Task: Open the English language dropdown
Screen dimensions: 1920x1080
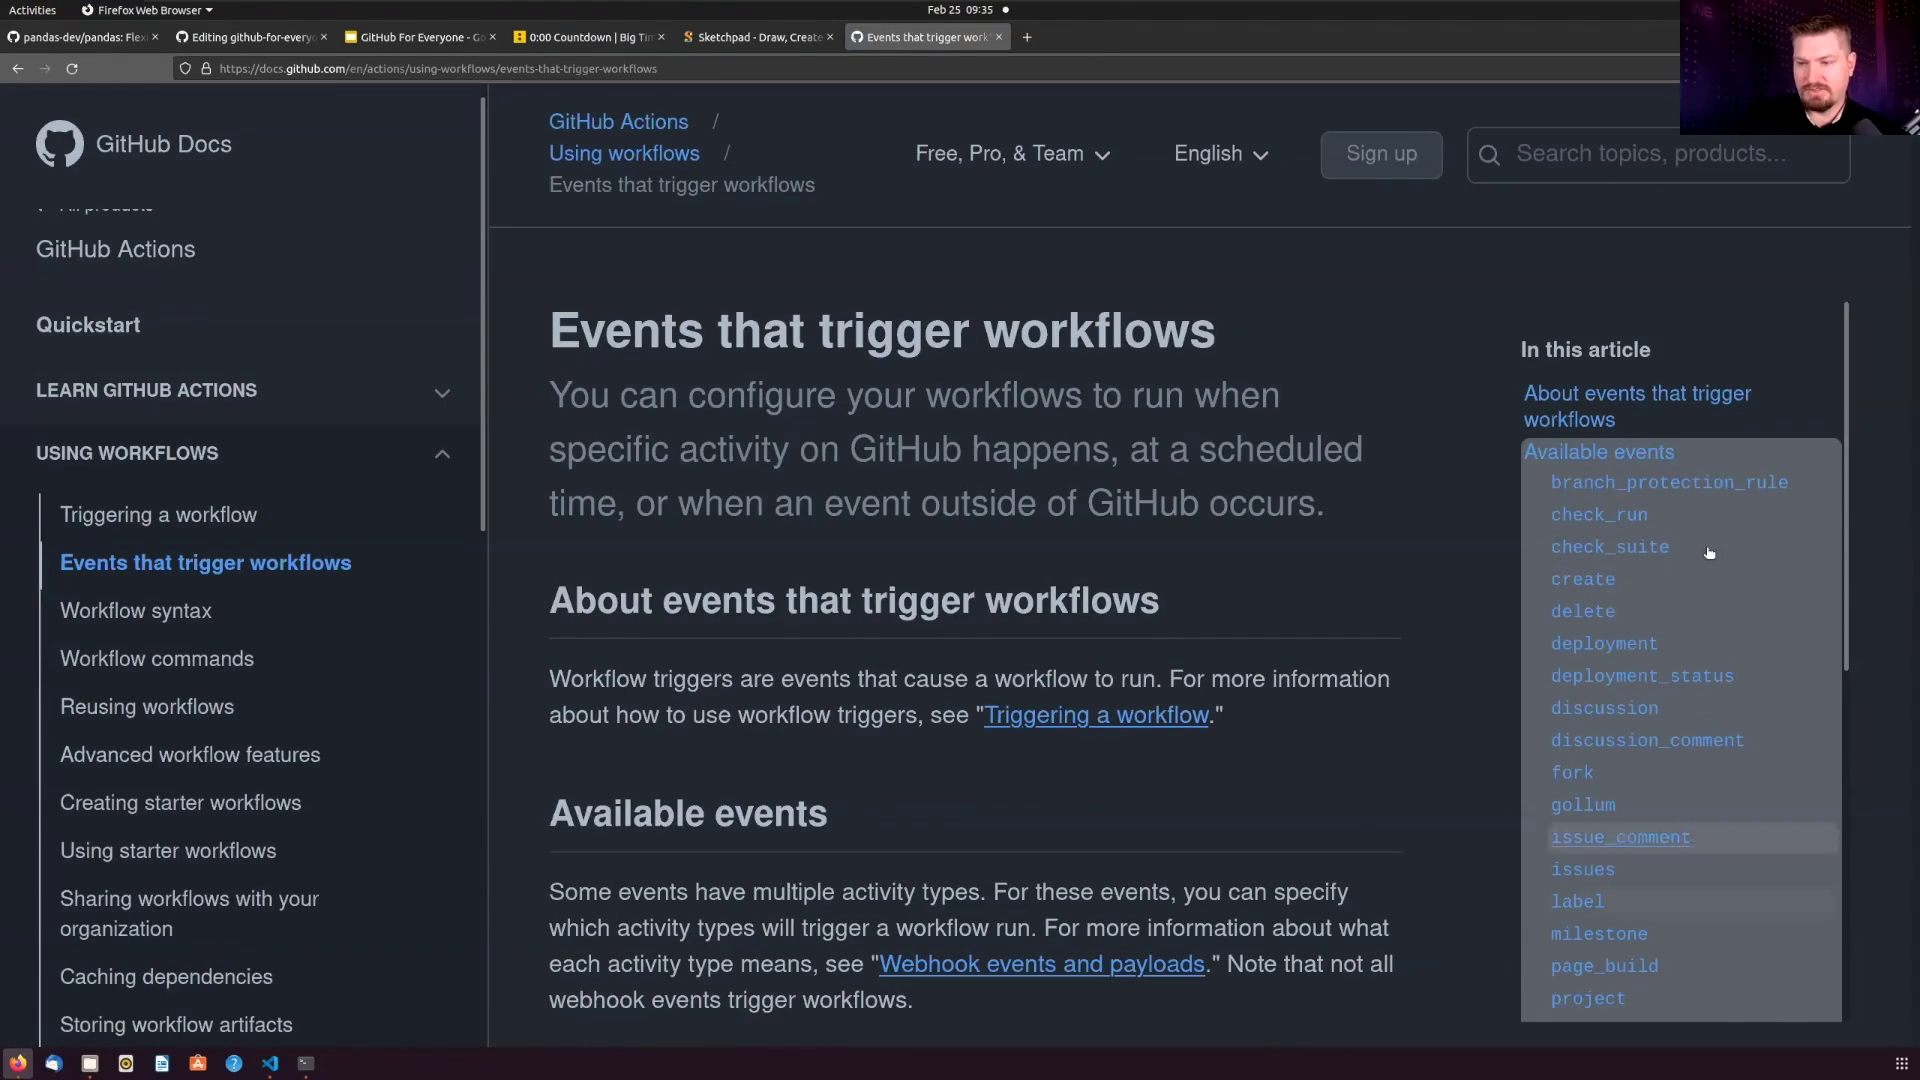Action: 1220,154
